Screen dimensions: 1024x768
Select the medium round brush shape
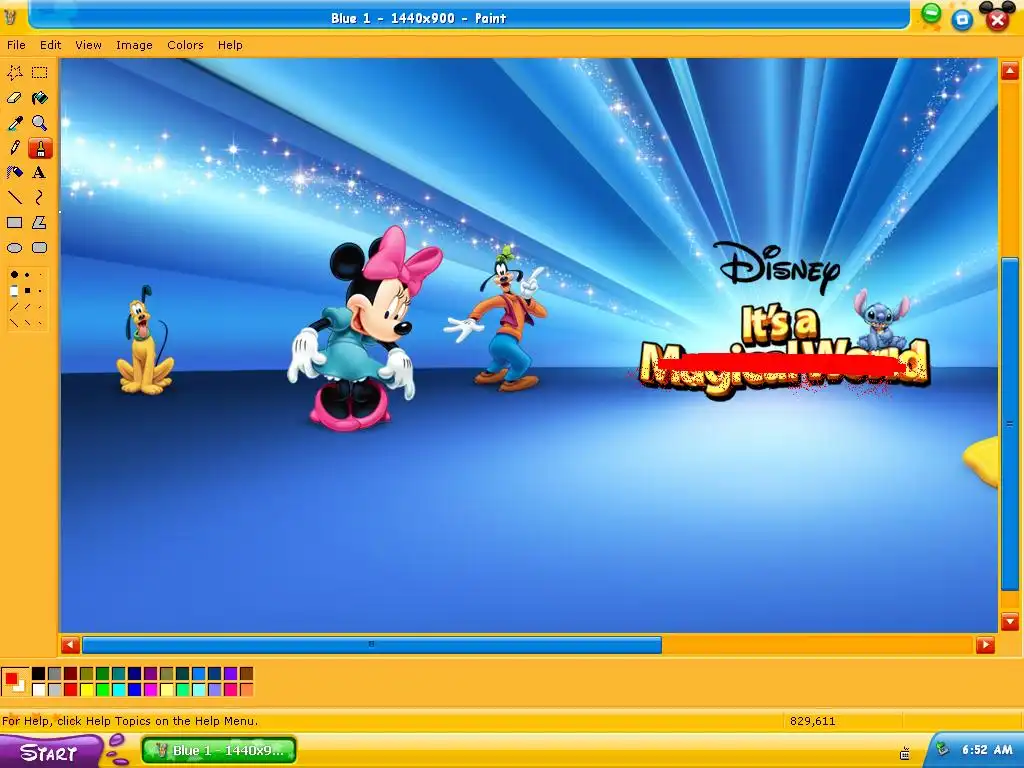(27, 275)
